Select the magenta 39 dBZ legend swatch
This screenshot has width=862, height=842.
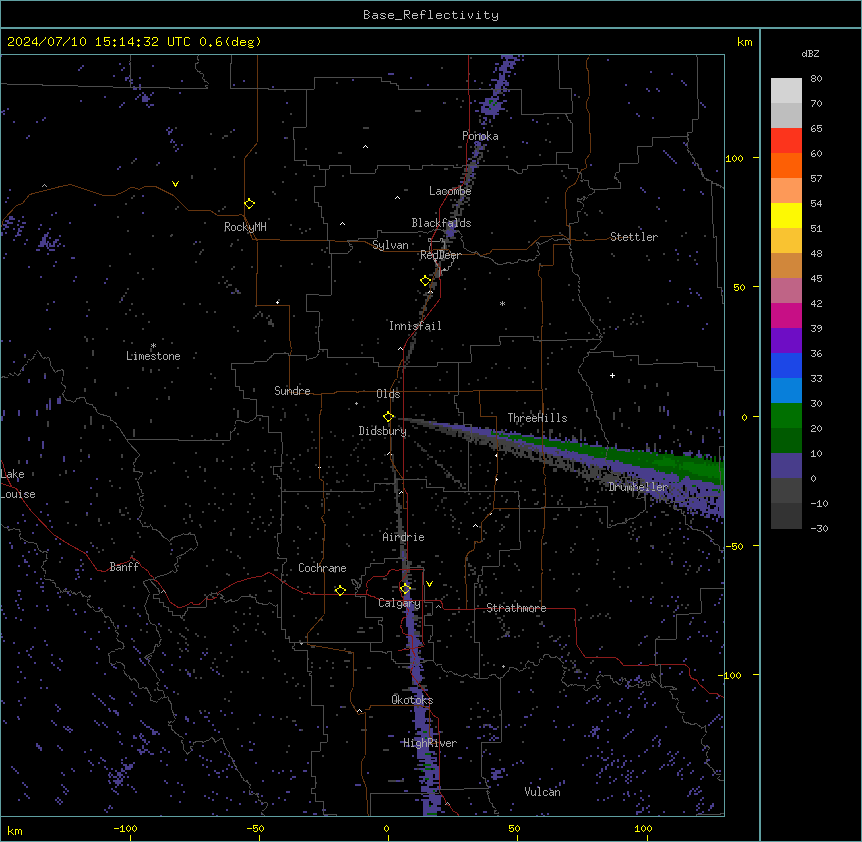(786, 315)
